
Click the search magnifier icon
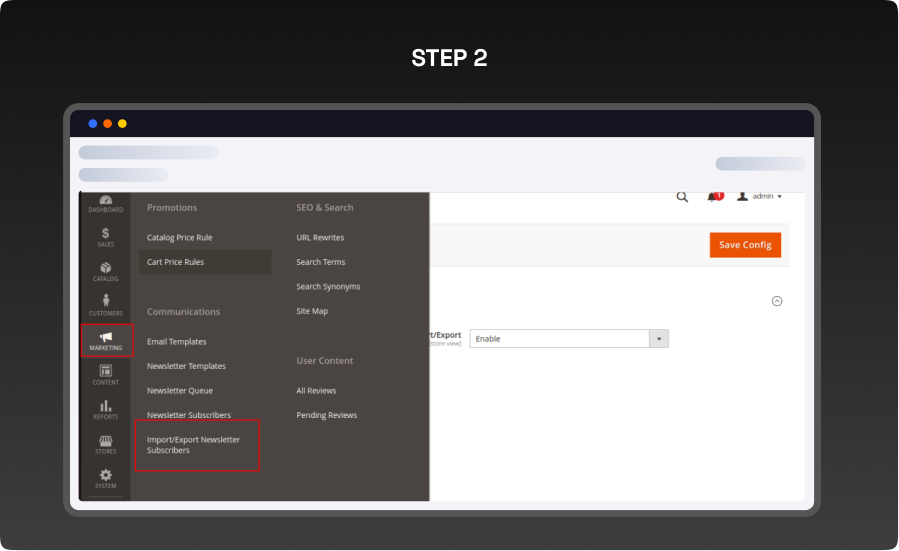(682, 197)
